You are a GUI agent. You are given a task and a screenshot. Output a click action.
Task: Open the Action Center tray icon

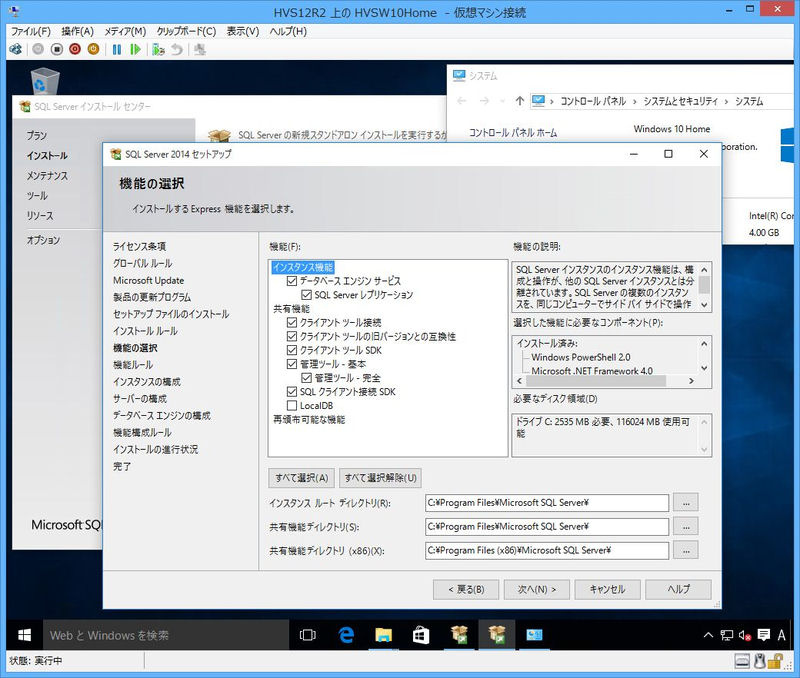point(764,635)
